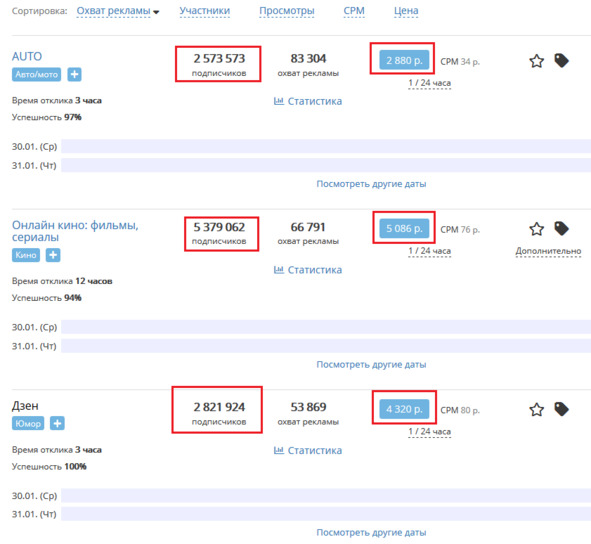
Task: Expand 1 / 24 часа option for AUTO
Action: [429, 83]
